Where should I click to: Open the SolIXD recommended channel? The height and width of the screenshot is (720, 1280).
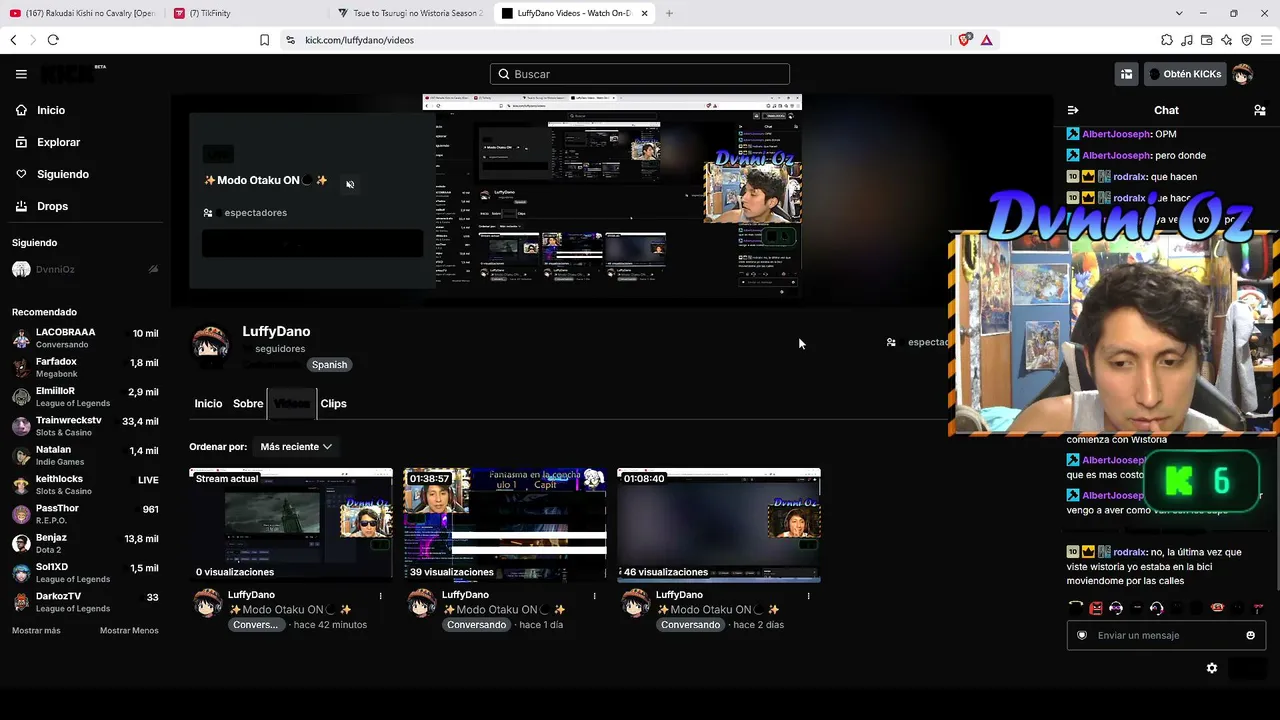[85, 573]
